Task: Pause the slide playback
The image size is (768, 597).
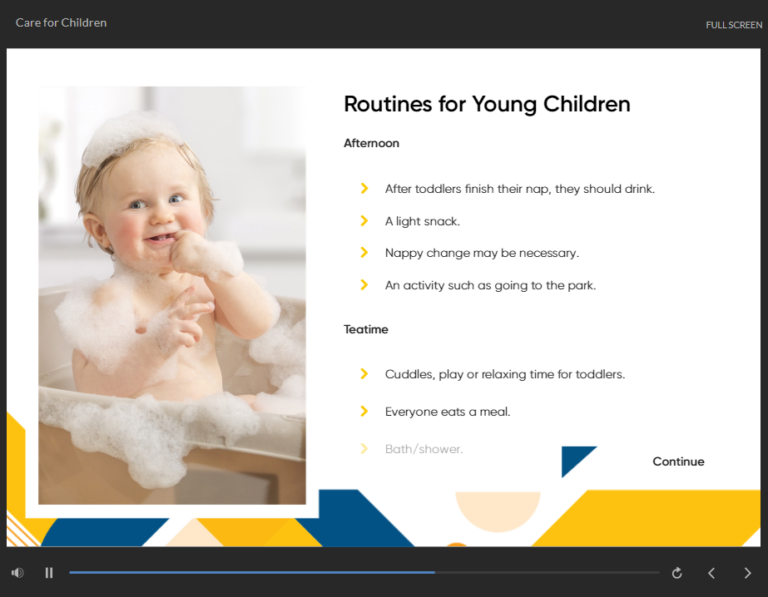Action: 49,573
